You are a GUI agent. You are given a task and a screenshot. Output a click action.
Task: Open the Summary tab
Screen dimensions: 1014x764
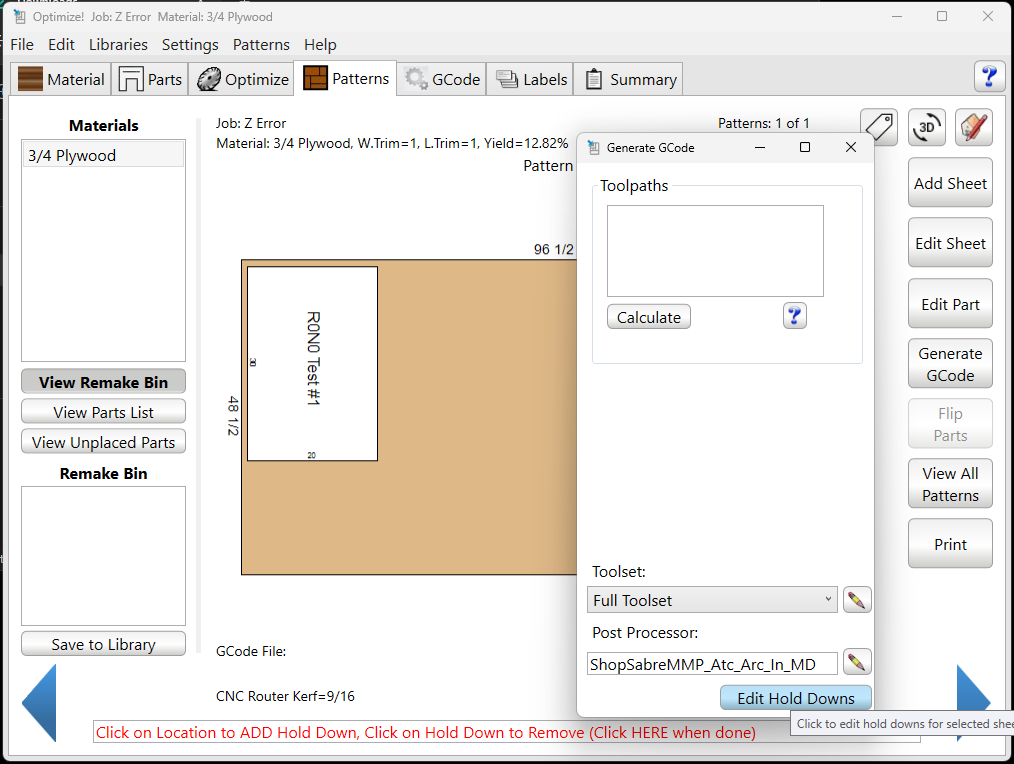[x=630, y=80]
